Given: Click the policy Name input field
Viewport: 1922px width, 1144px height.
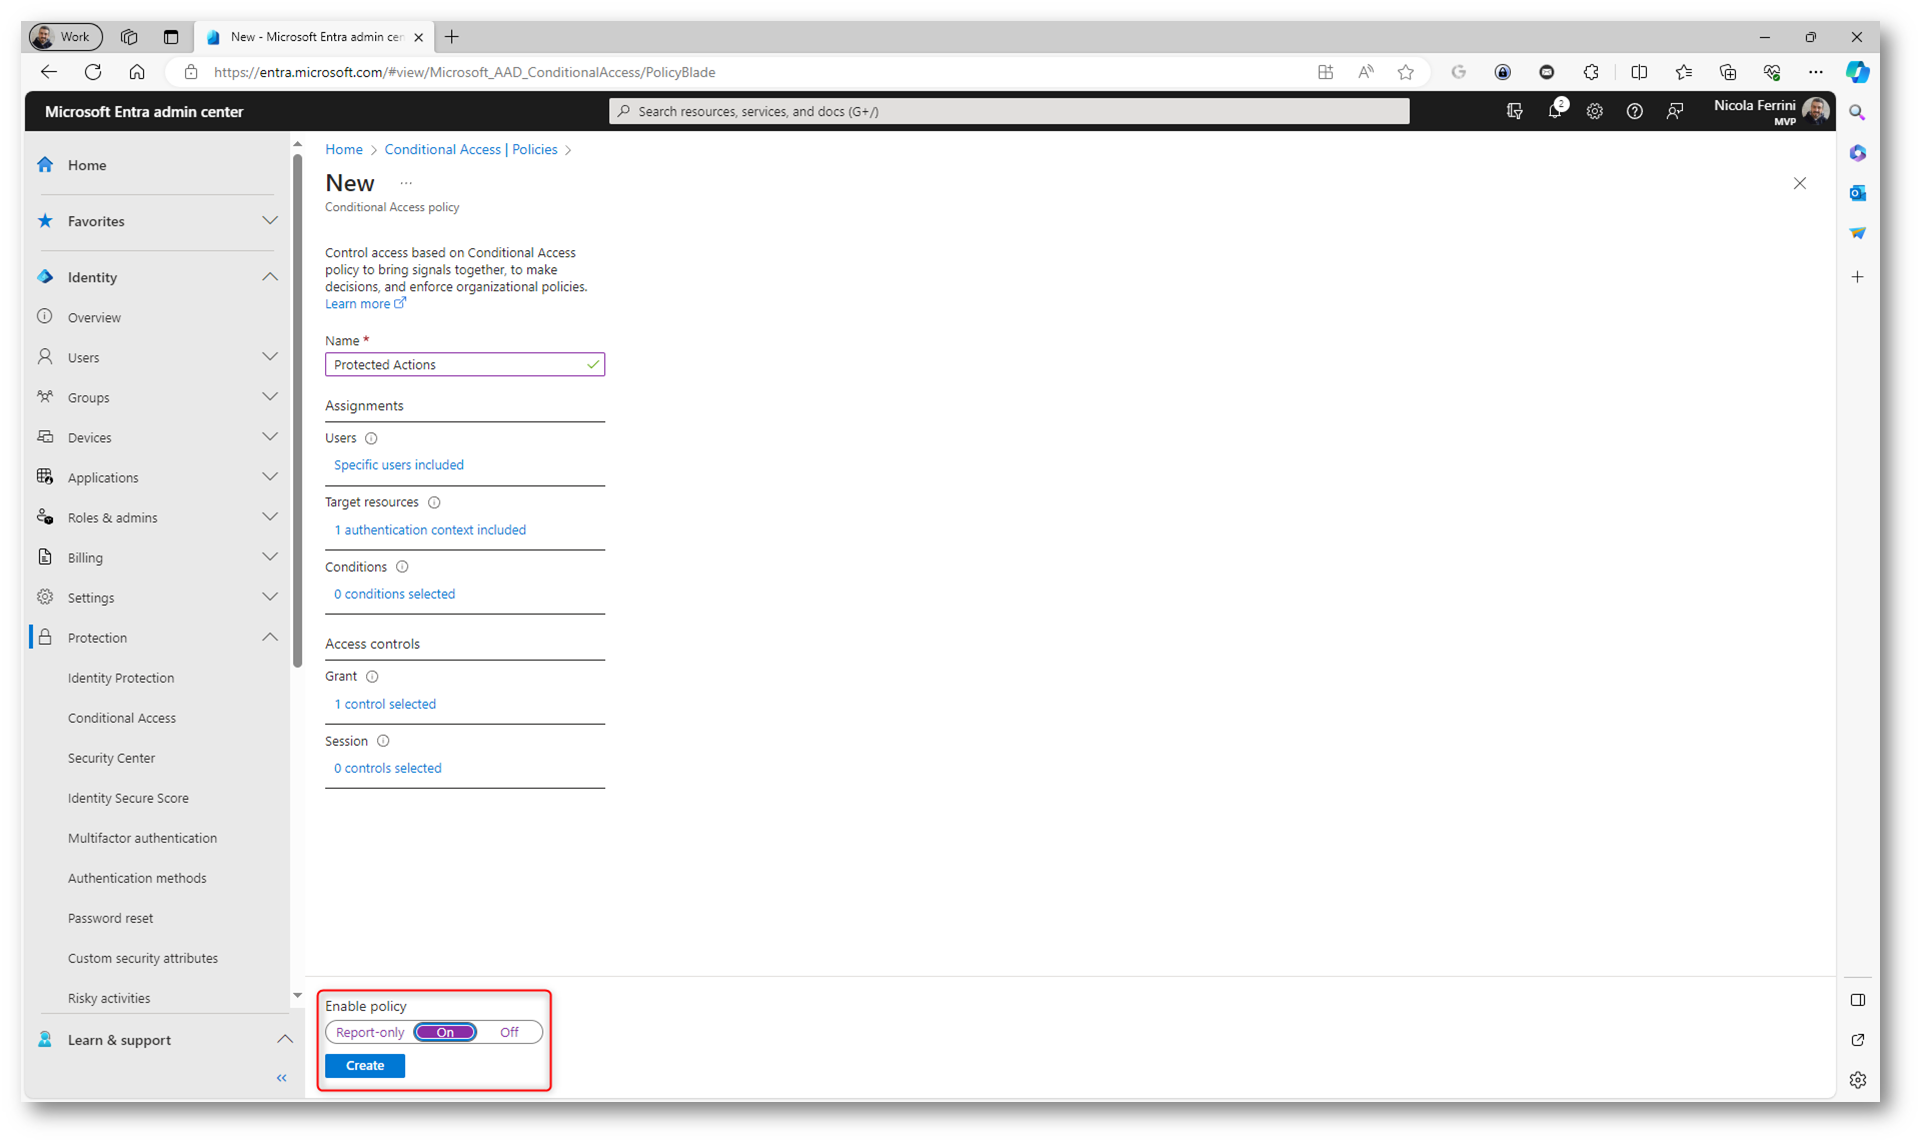Looking at the screenshot, I should coord(457,365).
